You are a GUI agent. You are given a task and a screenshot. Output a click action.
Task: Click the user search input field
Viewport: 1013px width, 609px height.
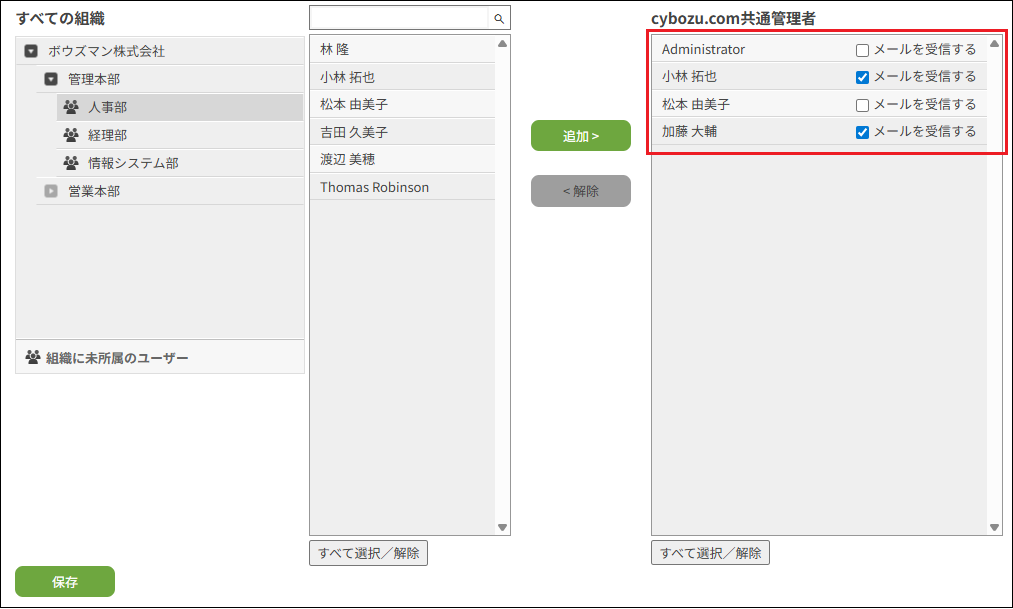click(x=399, y=18)
